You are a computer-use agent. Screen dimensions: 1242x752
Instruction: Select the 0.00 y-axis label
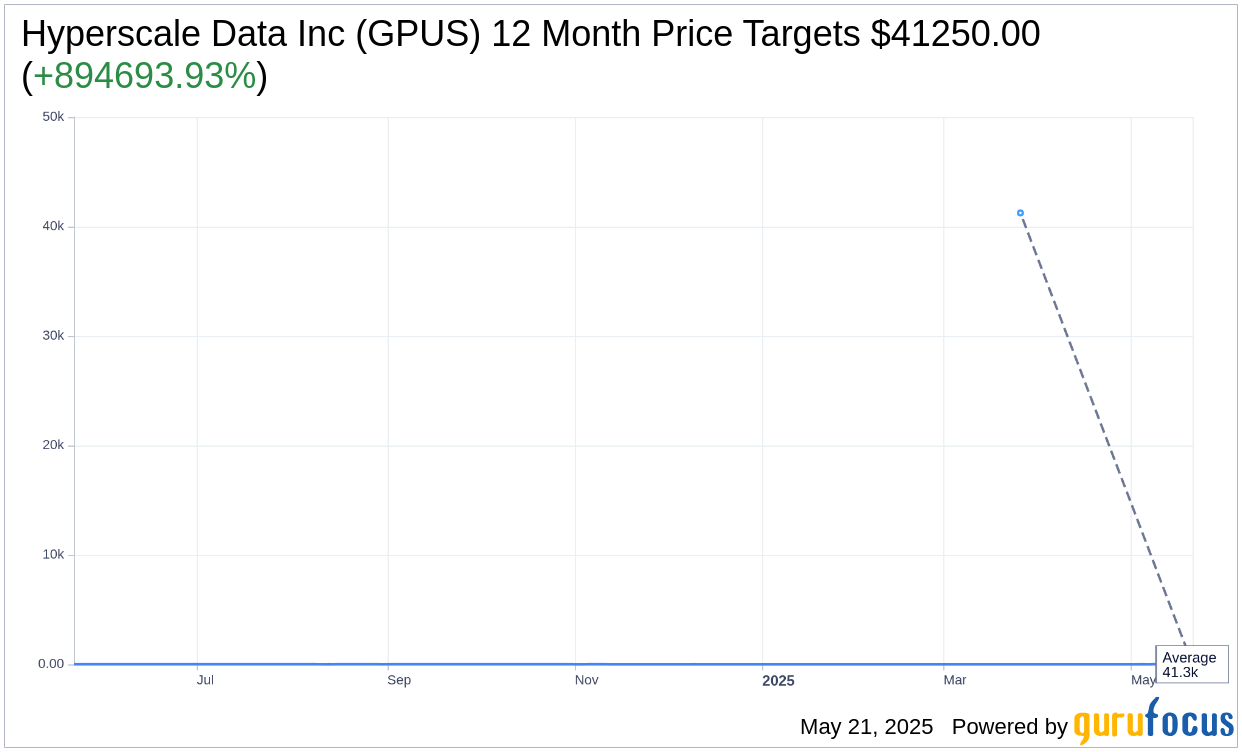pyautogui.click(x=51, y=664)
